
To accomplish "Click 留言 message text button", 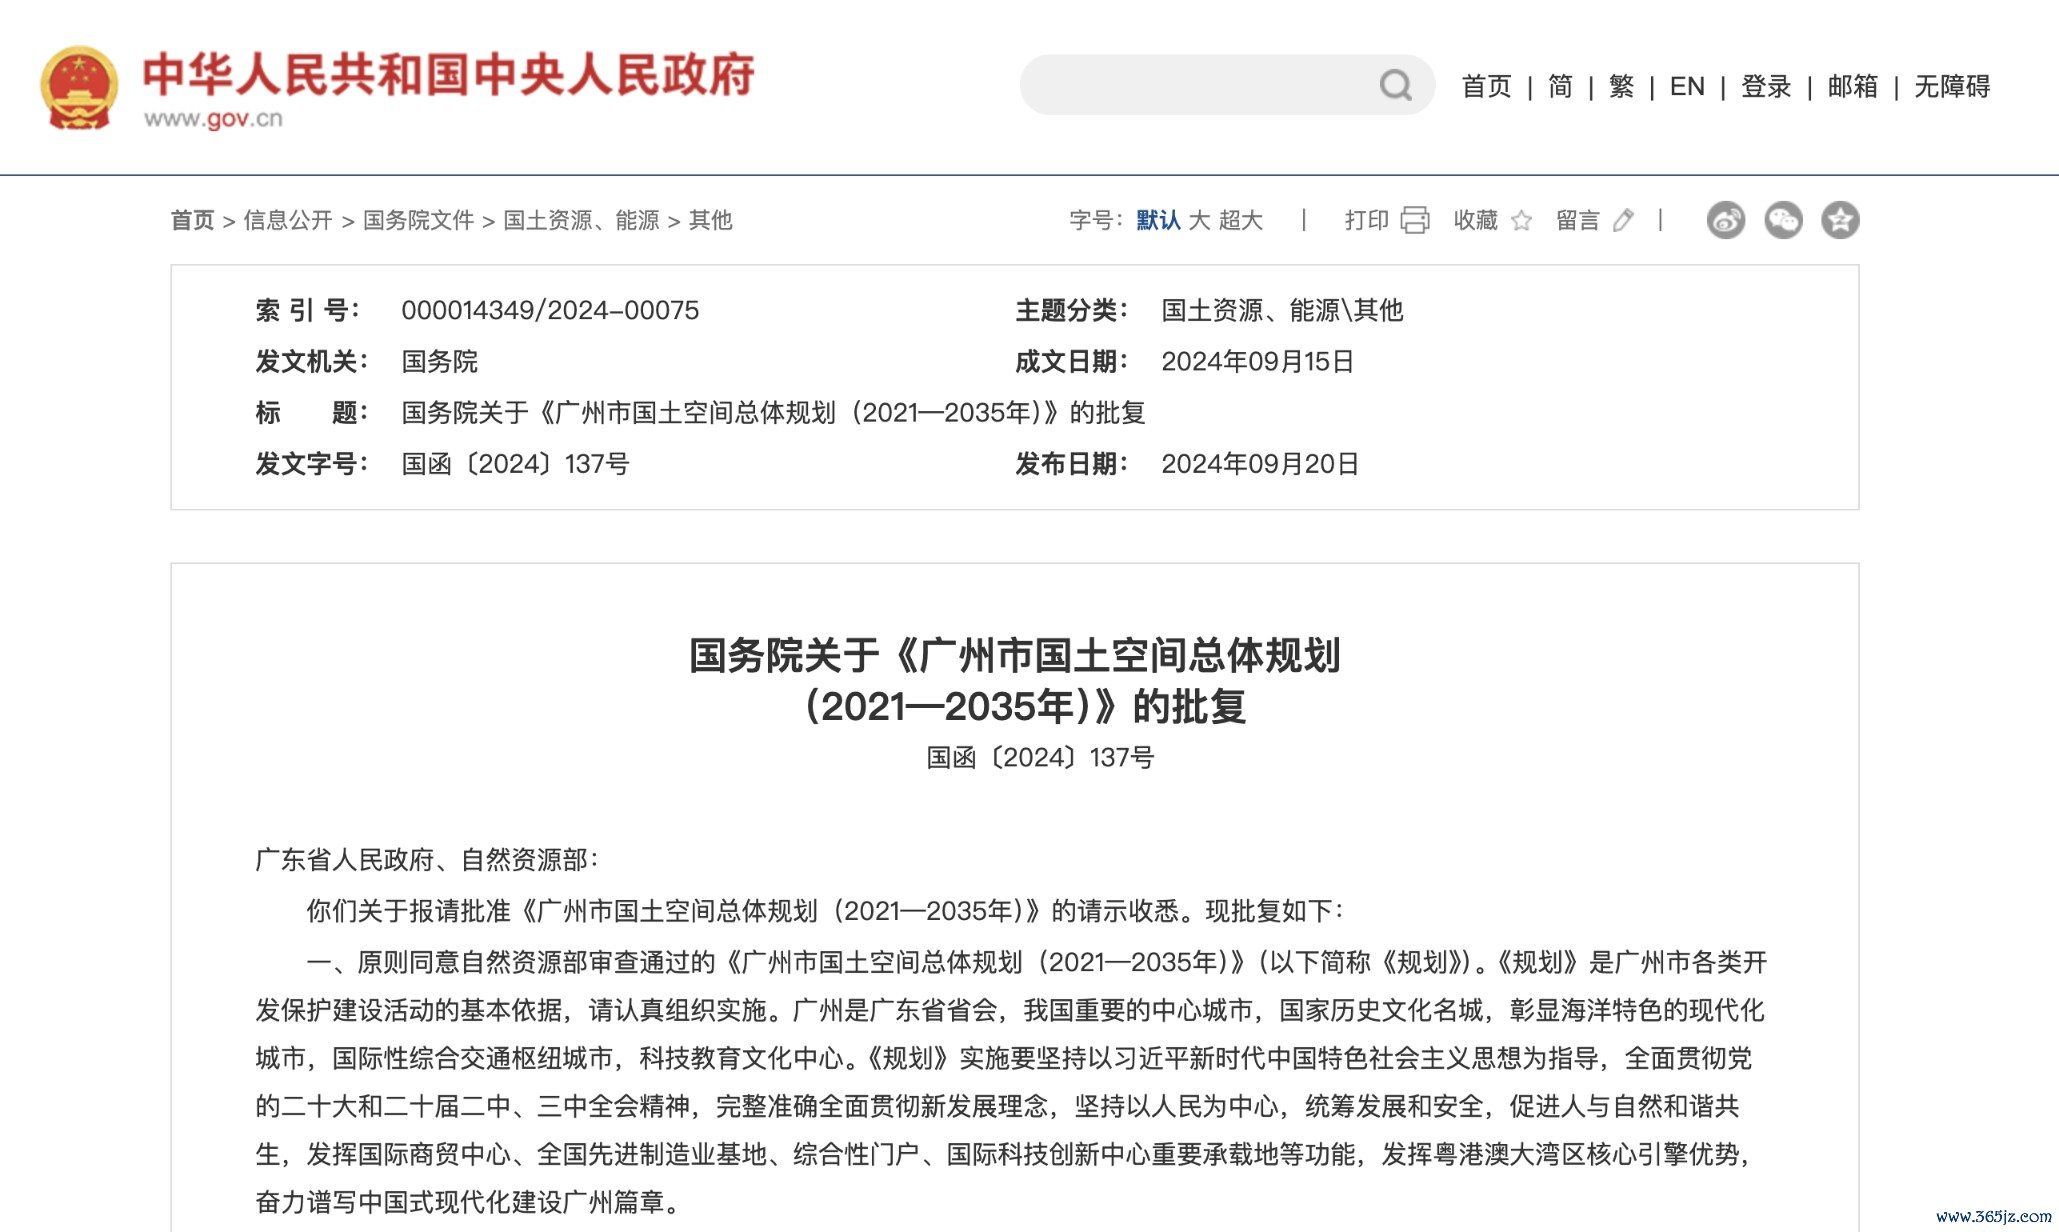I will point(1578,220).
